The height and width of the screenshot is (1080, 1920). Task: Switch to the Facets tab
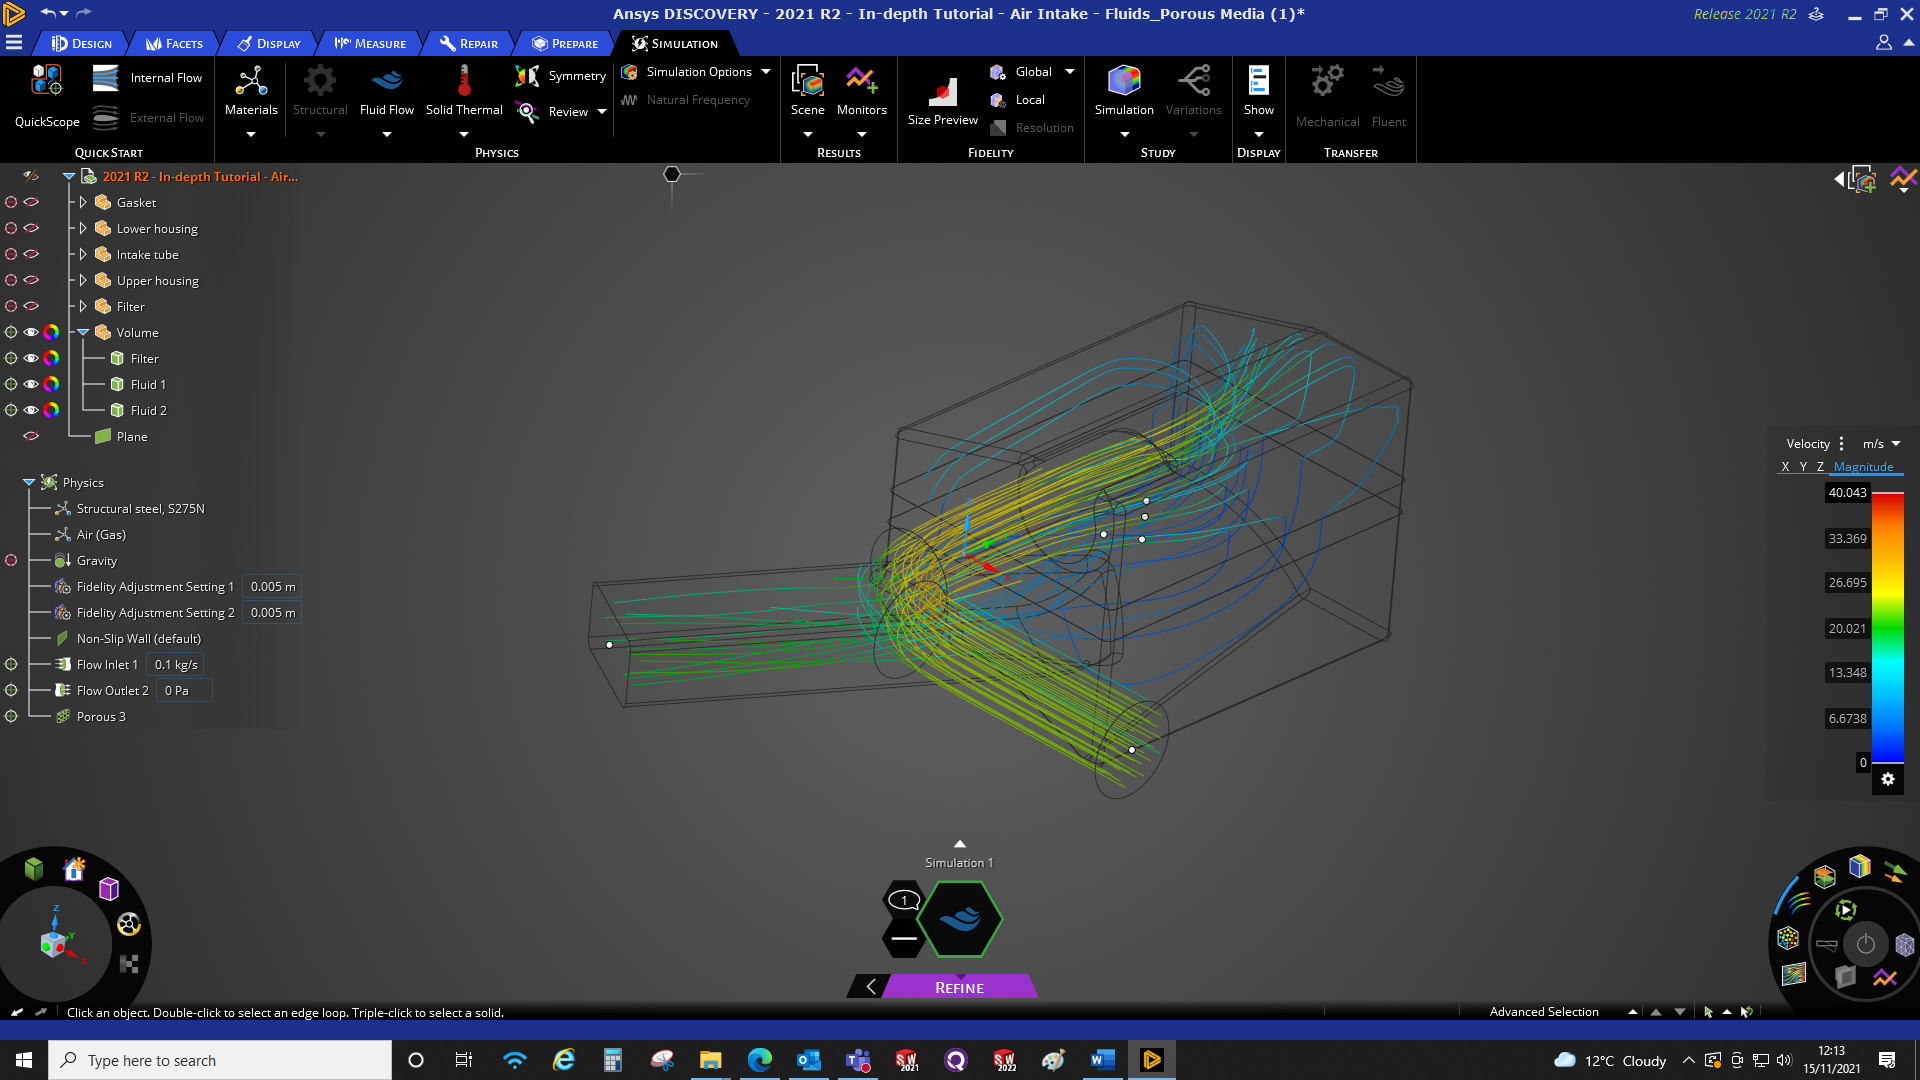pyautogui.click(x=174, y=43)
